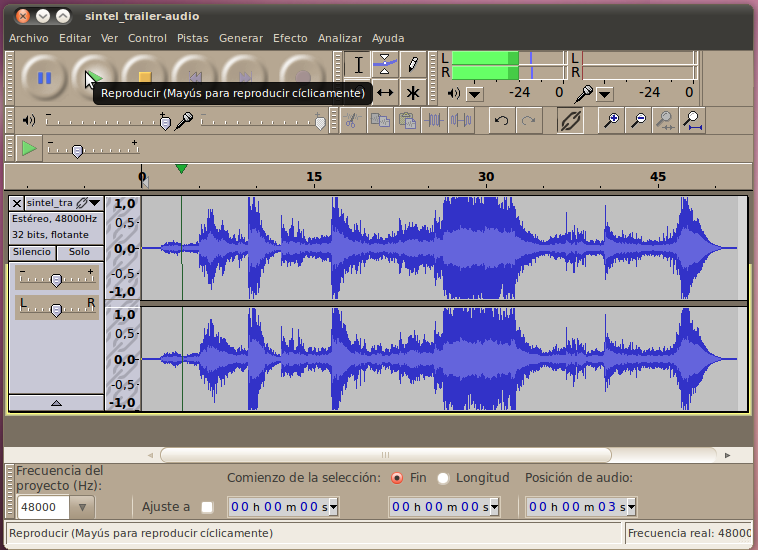This screenshot has width=758, height=550.
Task: Open the sintel_tra track dropdown menu
Action: click(95, 203)
